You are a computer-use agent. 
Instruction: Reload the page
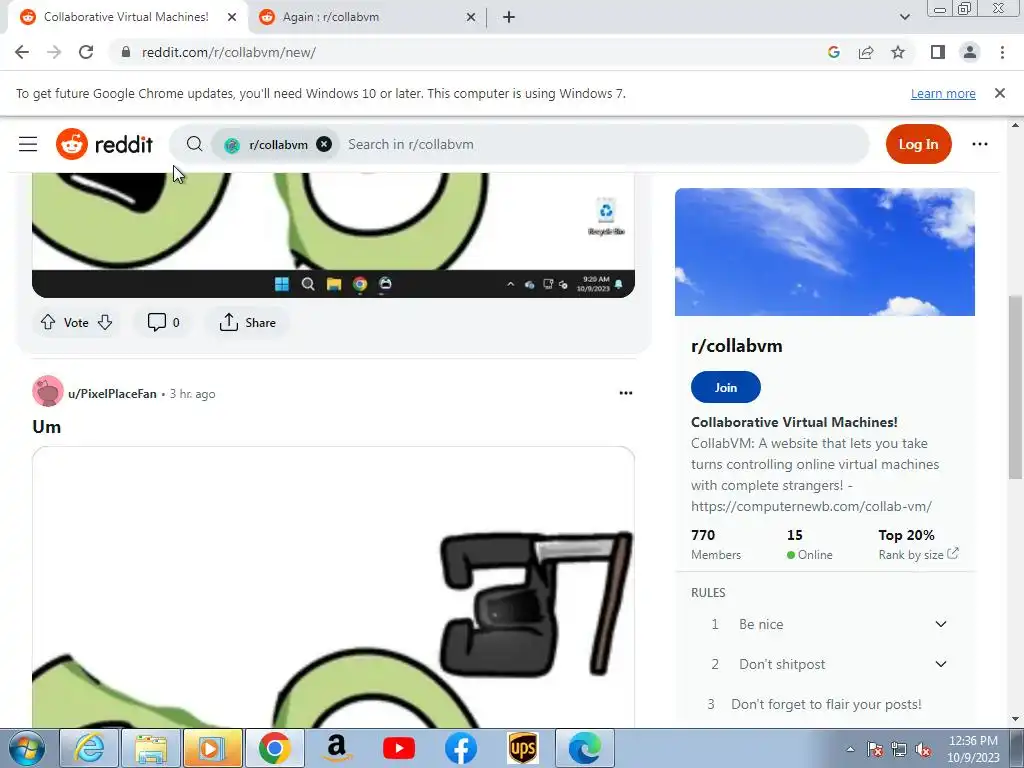[x=86, y=52]
